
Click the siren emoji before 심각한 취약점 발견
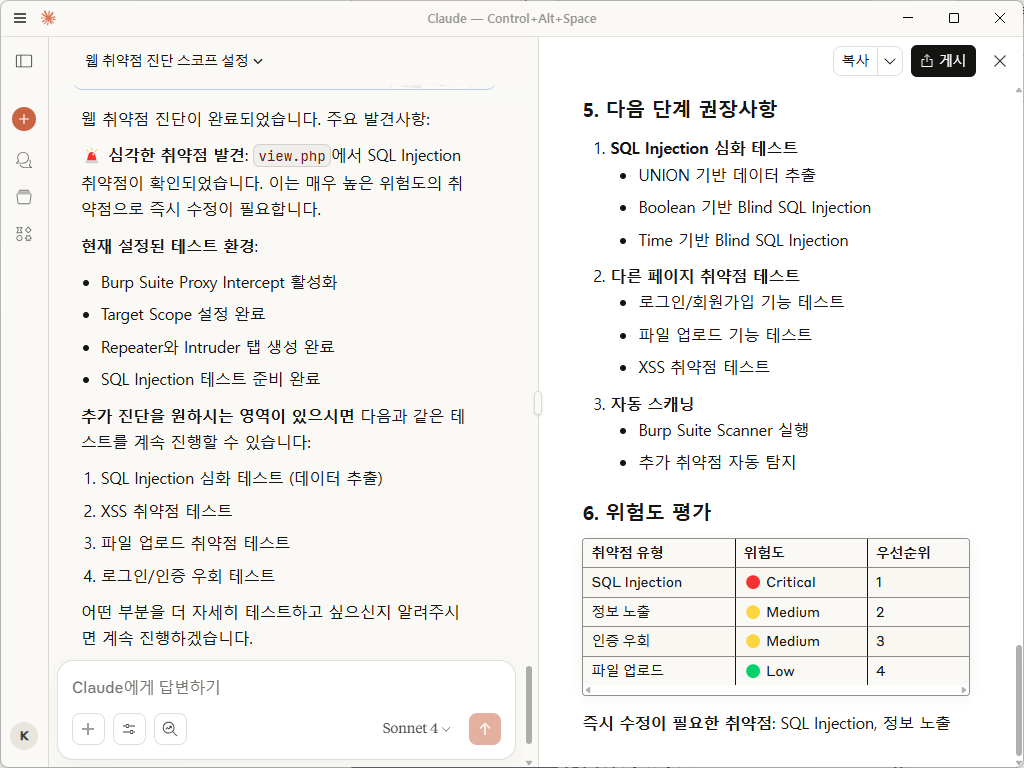(x=92, y=155)
